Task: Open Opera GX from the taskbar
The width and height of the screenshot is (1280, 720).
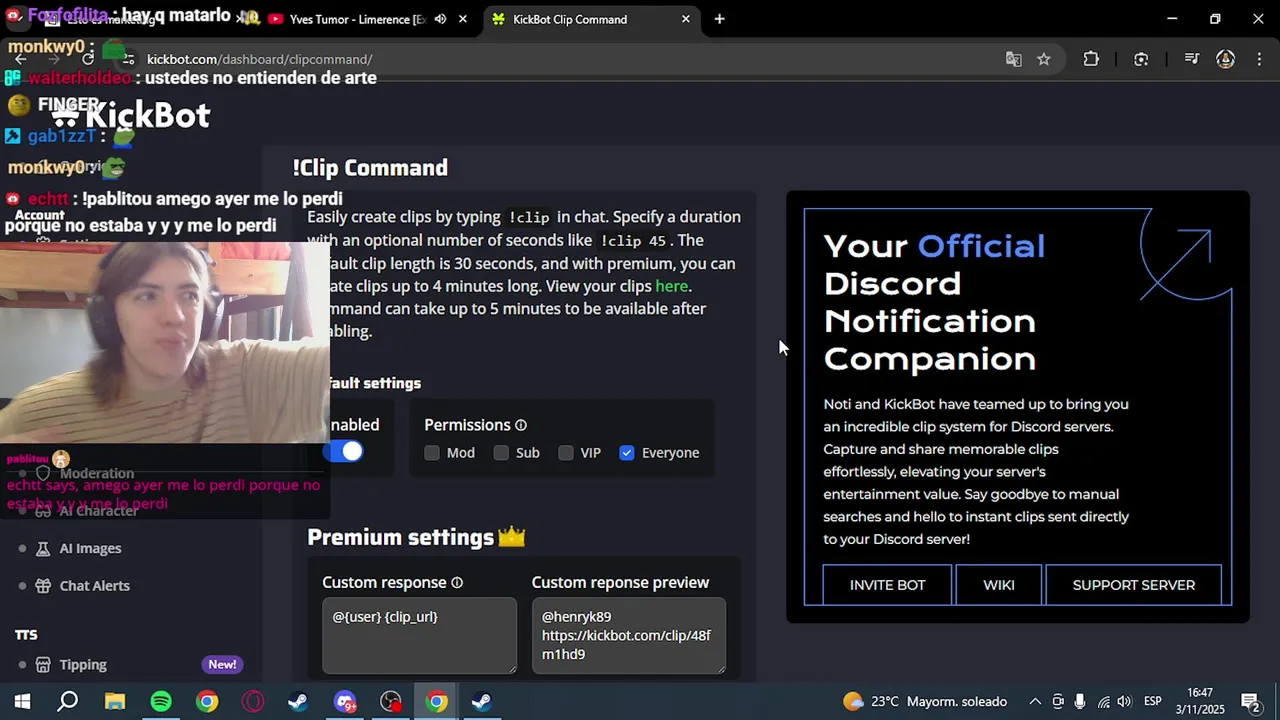Action: pos(252,701)
